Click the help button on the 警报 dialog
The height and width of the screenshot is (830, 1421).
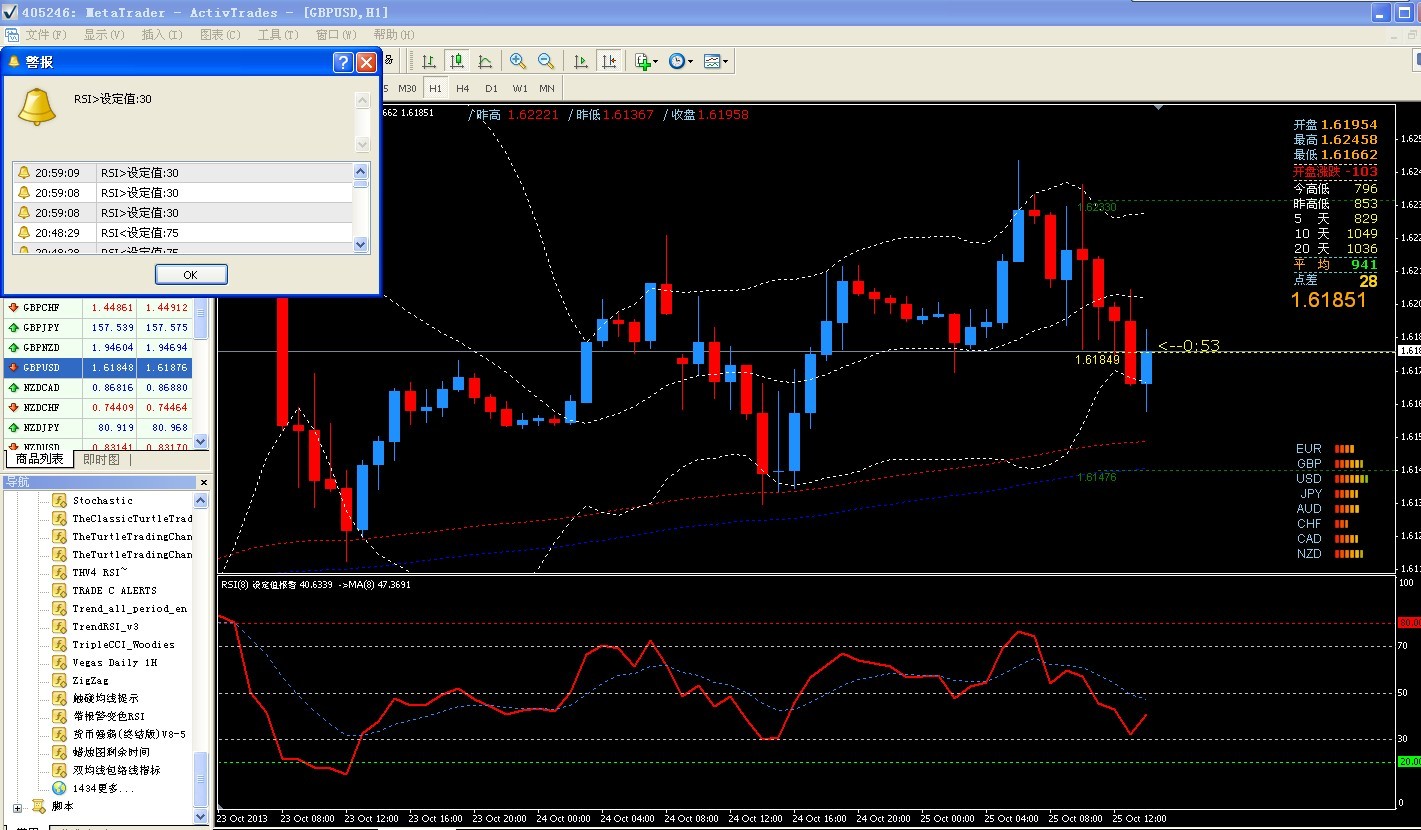[343, 62]
